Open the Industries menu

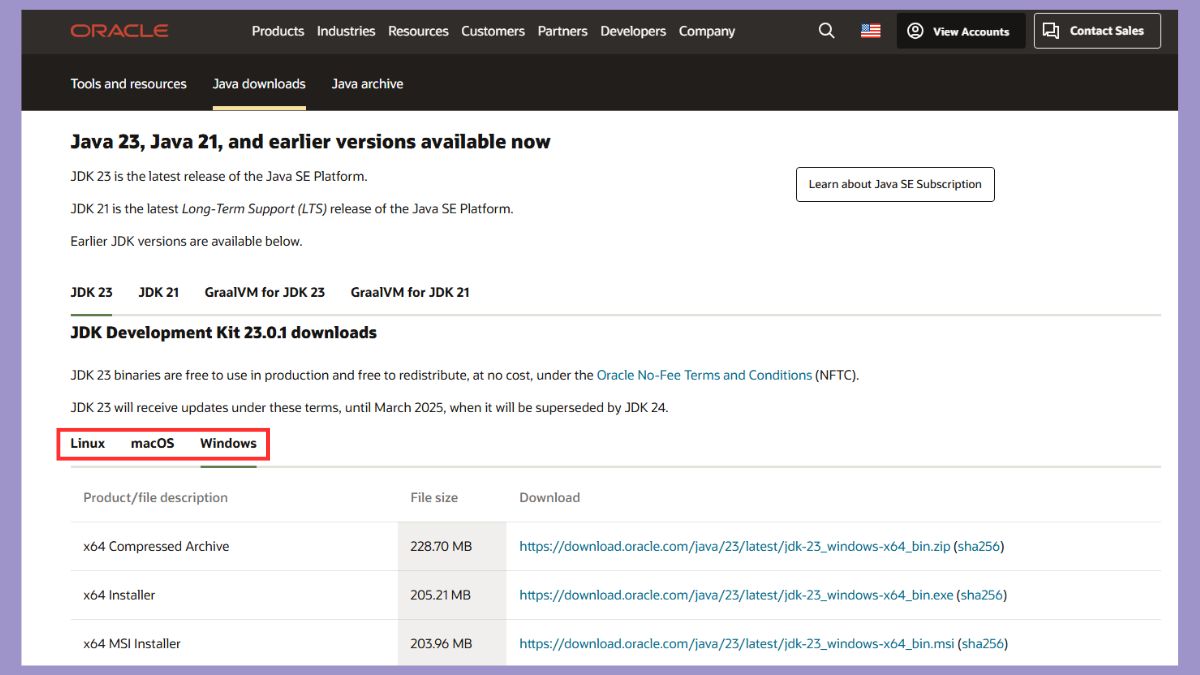click(346, 31)
